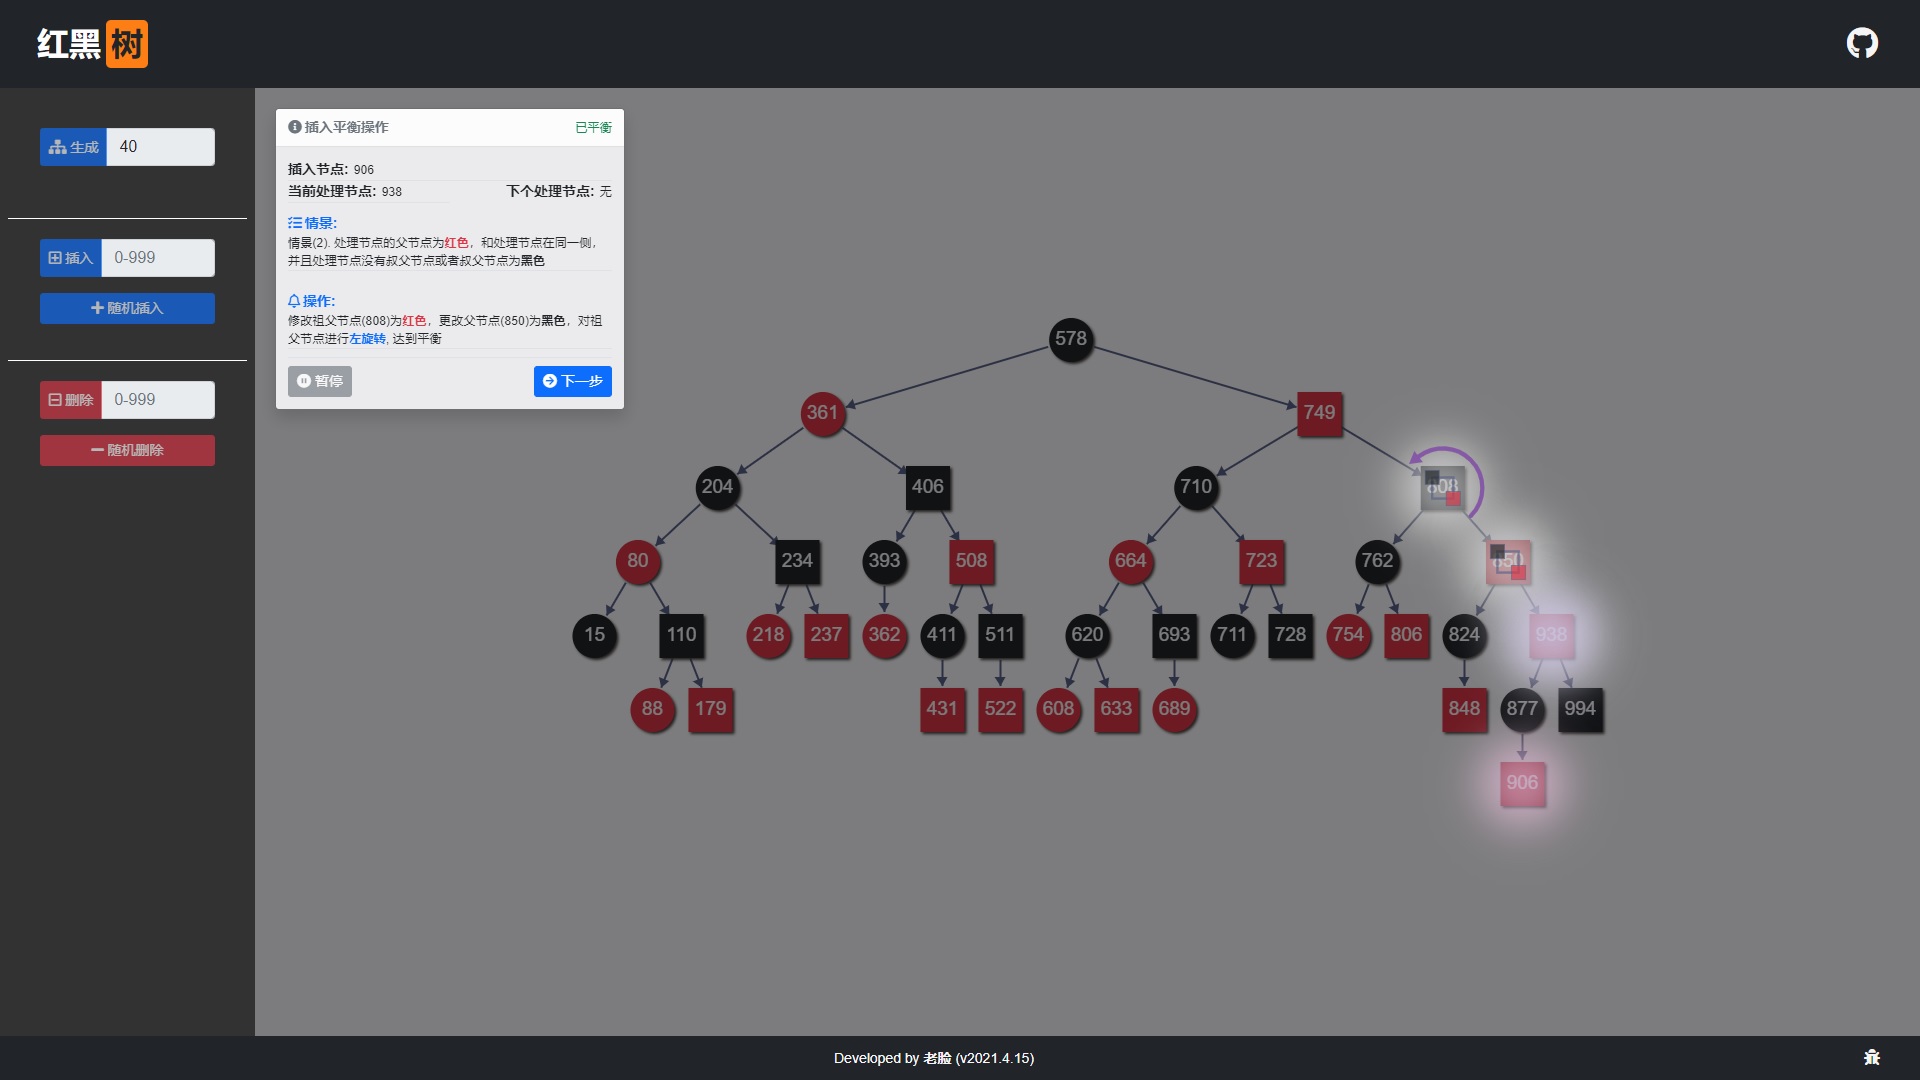
Task: Select the highlighted node 850
Action: 1508,561
